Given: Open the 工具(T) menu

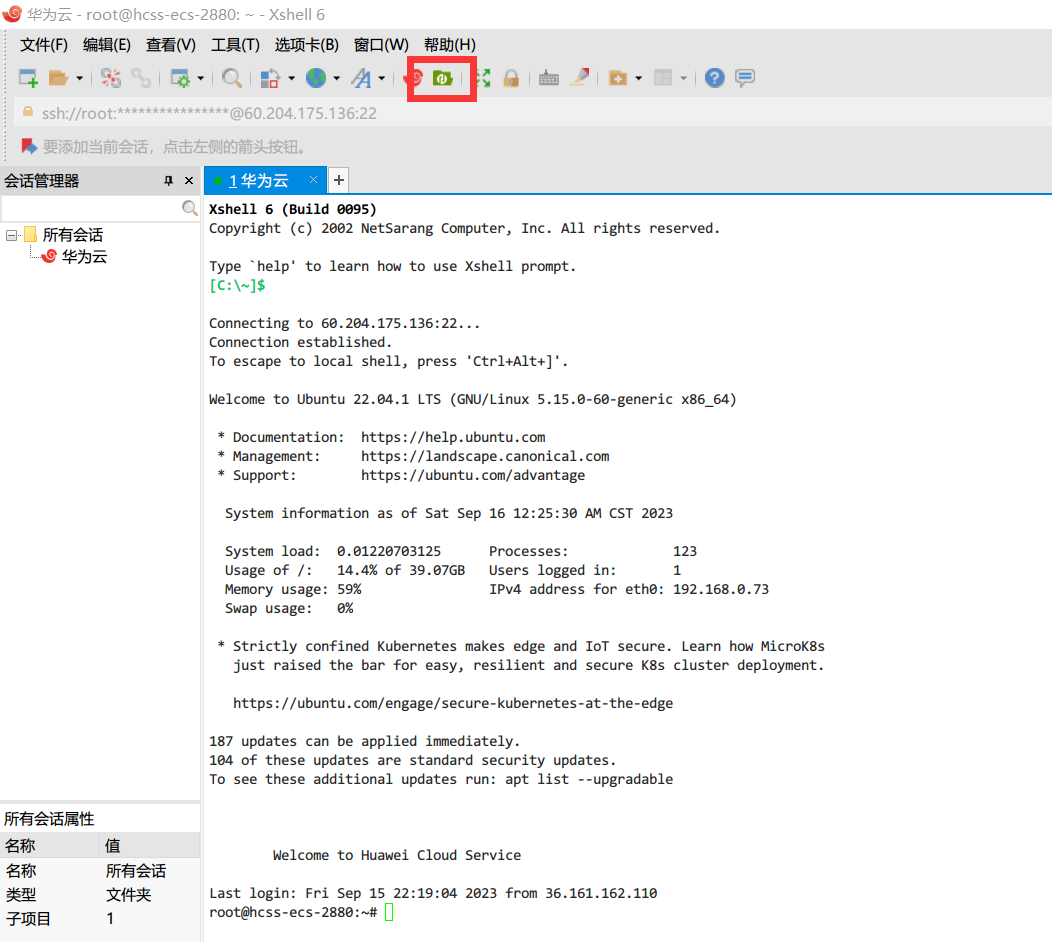Looking at the screenshot, I should point(235,45).
